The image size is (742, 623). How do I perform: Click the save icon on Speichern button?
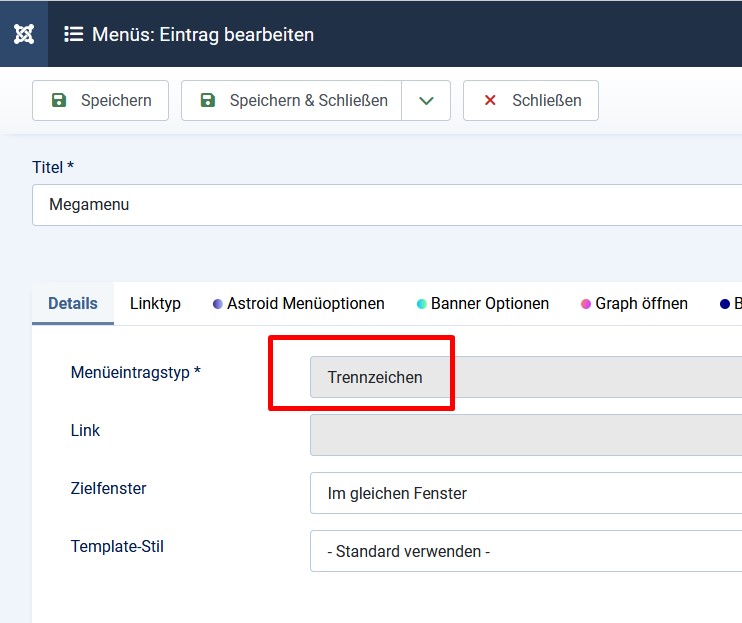pyautogui.click(x=59, y=100)
